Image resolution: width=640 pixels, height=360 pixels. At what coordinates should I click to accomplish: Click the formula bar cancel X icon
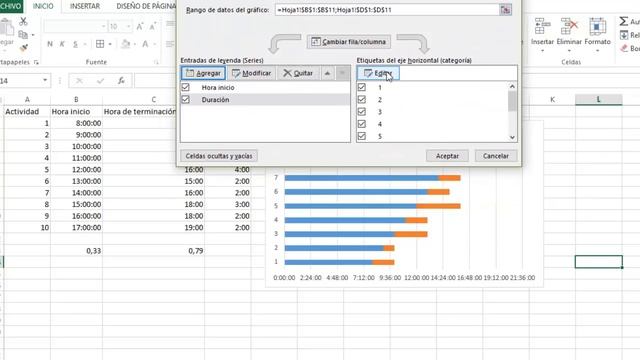click(79, 81)
